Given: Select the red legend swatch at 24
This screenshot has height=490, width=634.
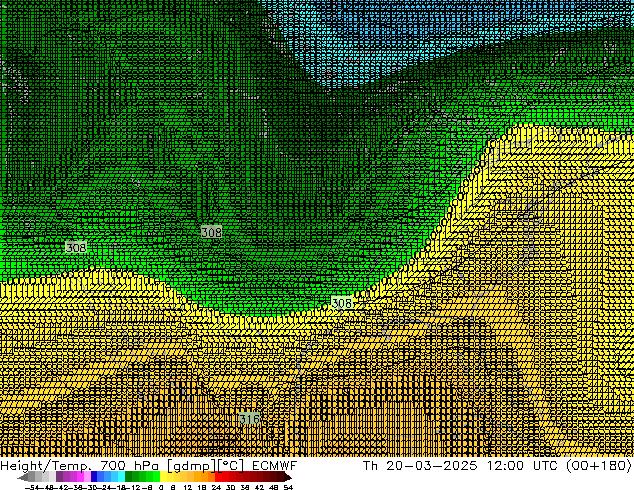Looking at the screenshot, I should coord(218,477).
